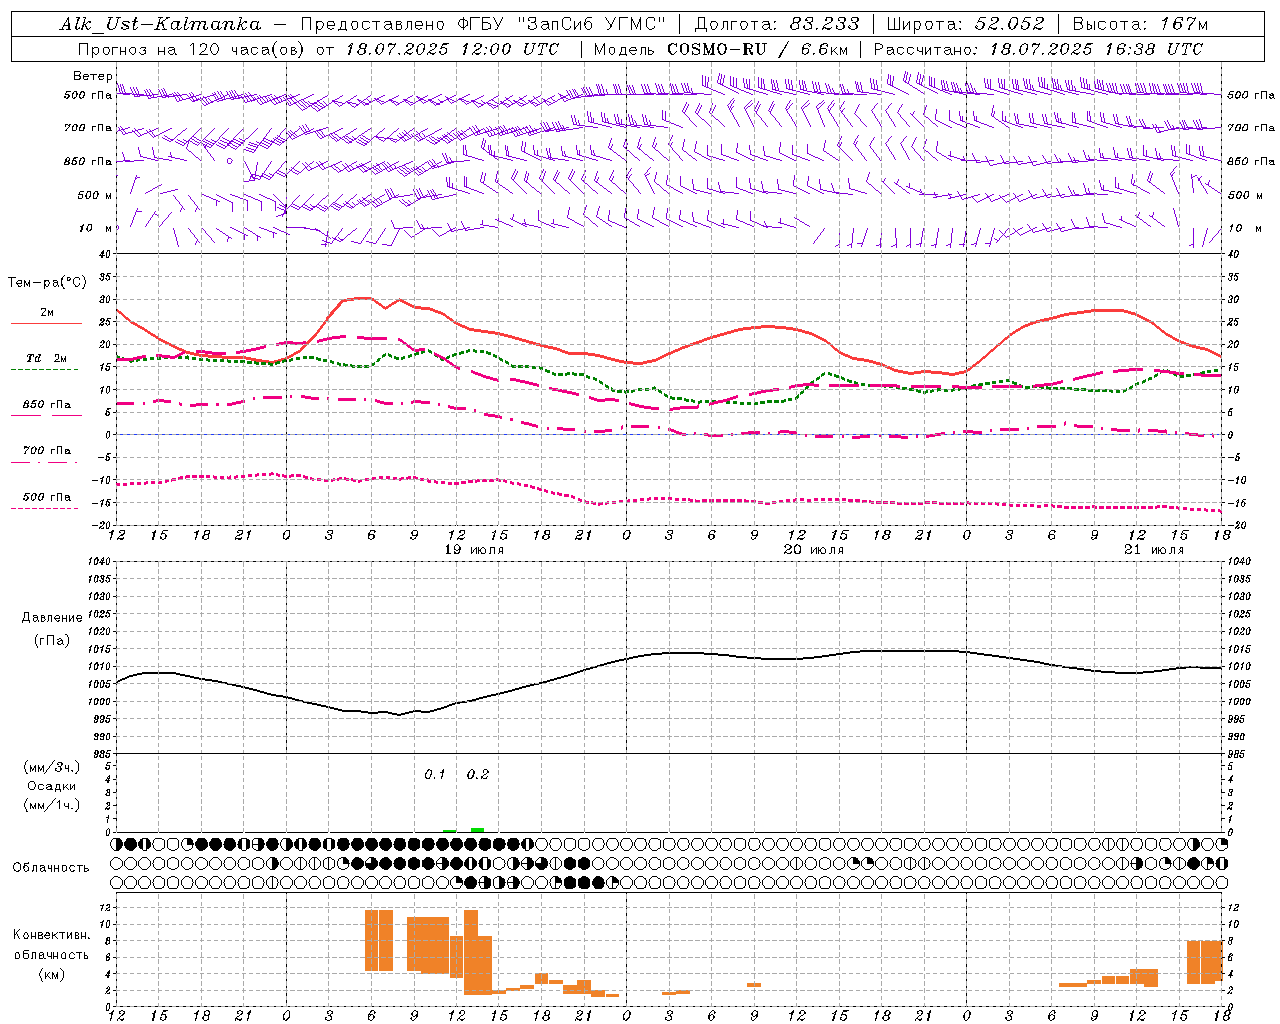Click the Td 2м dew point legend label
The width and height of the screenshot is (1280, 1024).
pyautogui.click(x=47, y=358)
